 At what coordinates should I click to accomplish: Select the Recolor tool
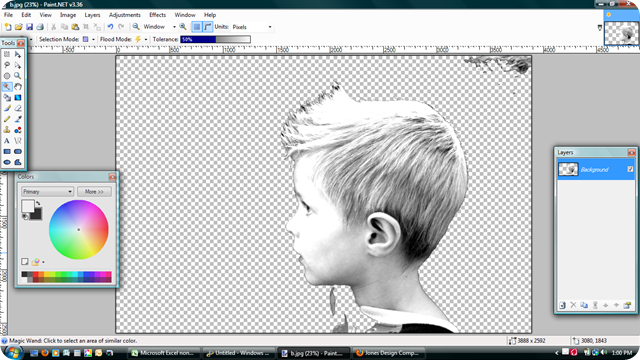[x=18, y=130]
